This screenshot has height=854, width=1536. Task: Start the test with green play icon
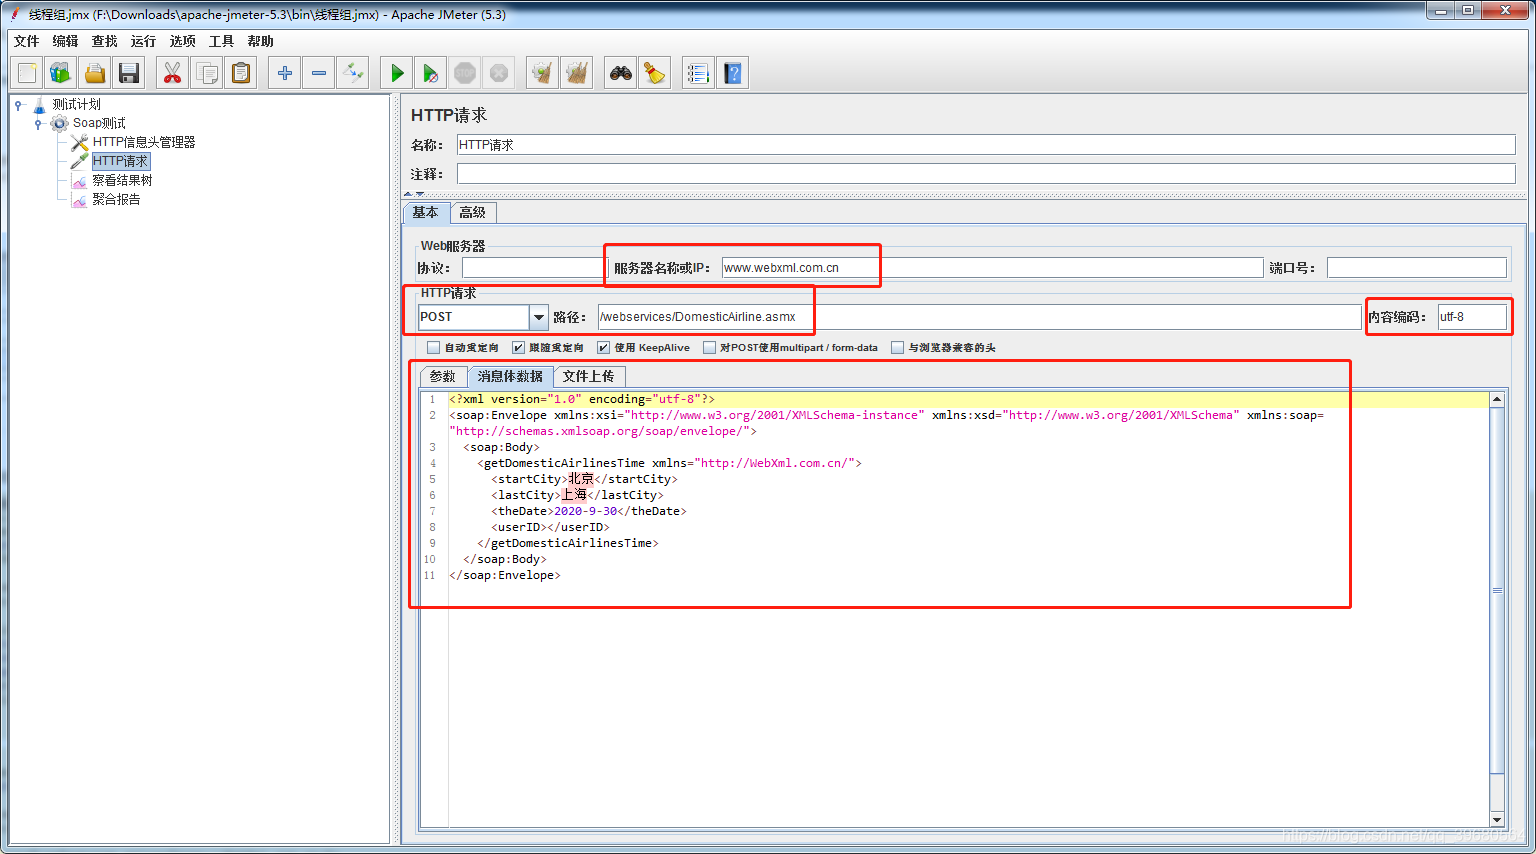[x=397, y=73]
